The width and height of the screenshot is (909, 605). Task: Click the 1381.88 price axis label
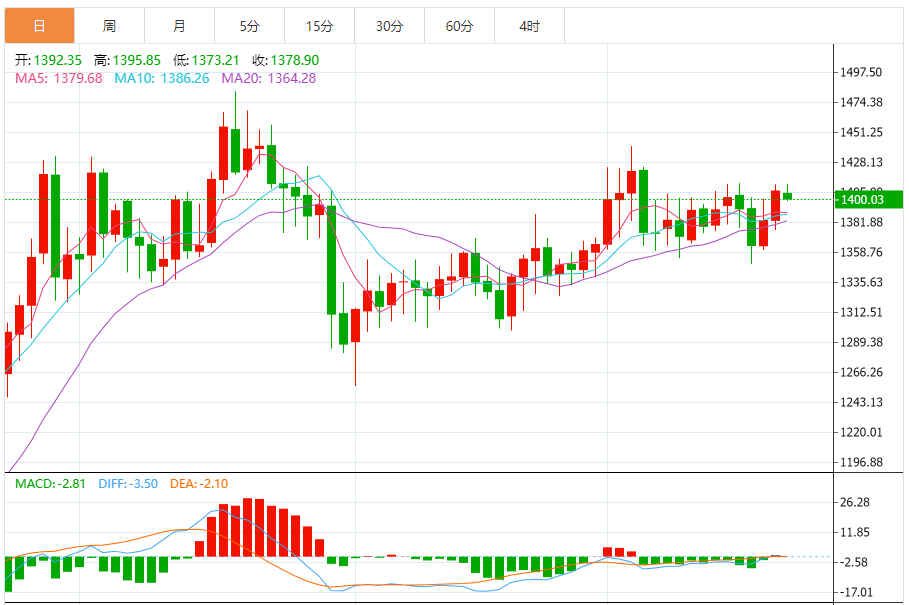point(861,223)
